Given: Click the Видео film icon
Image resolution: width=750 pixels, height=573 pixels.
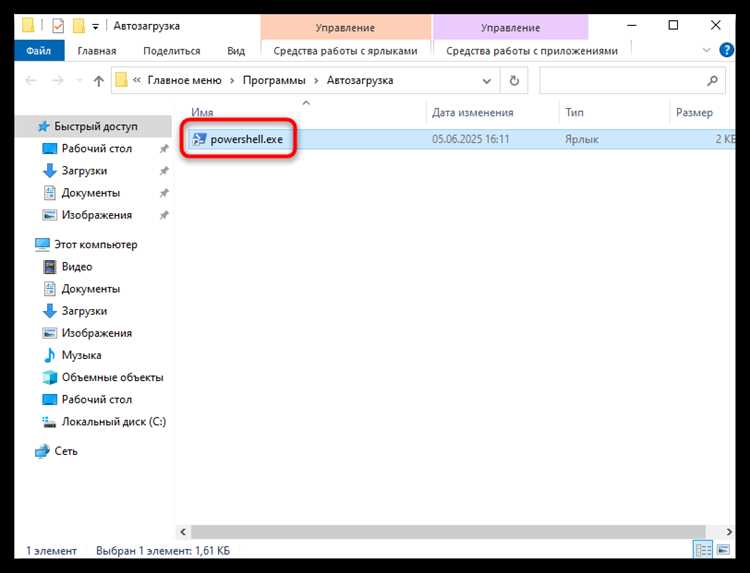Looking at the screenshot, I should (x=50, y=267).
